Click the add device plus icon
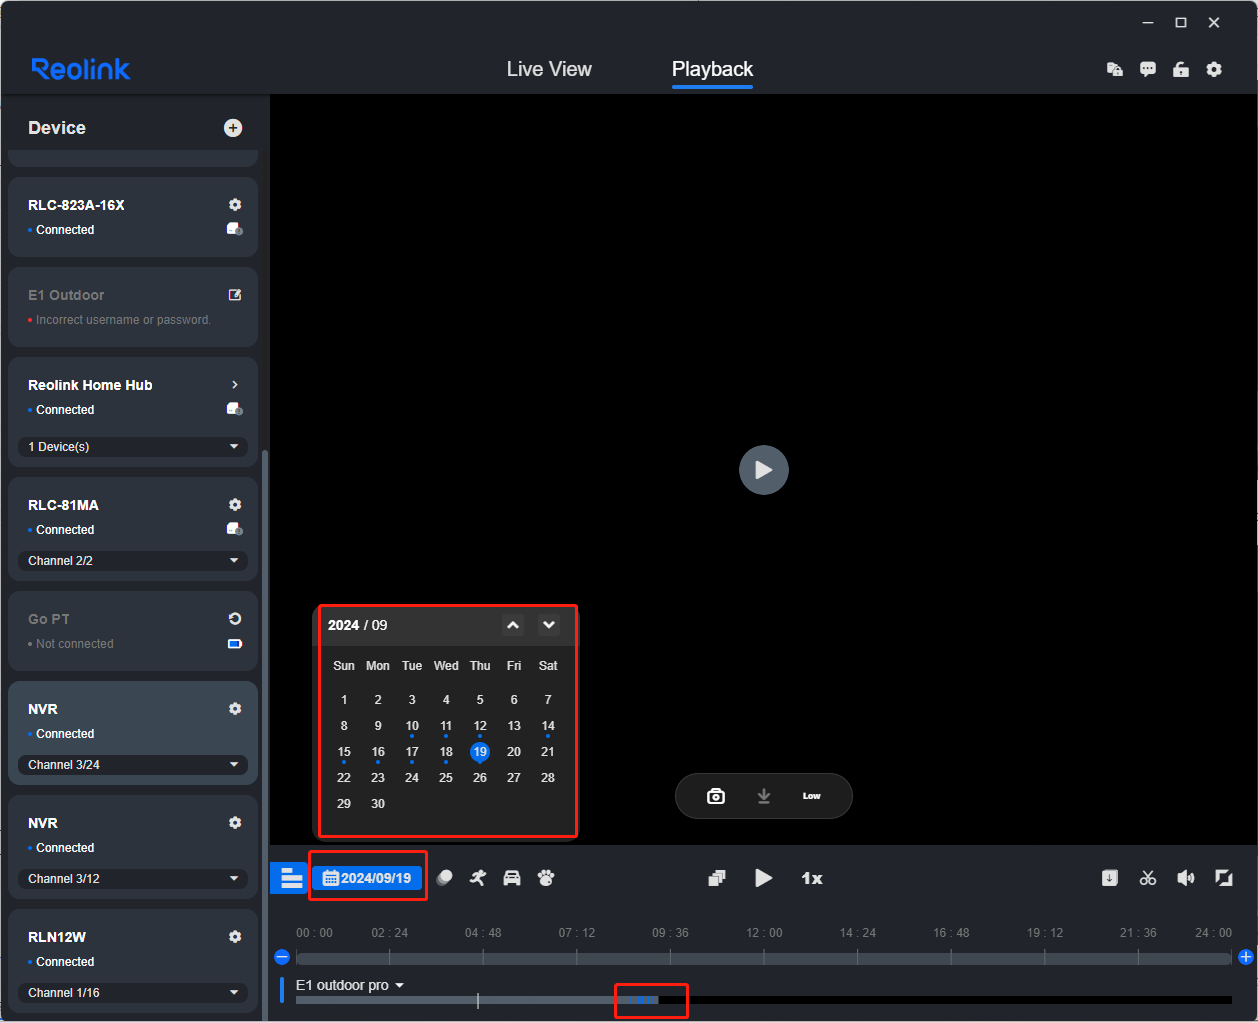1258x1023 pixels. (x=233, y=128)
